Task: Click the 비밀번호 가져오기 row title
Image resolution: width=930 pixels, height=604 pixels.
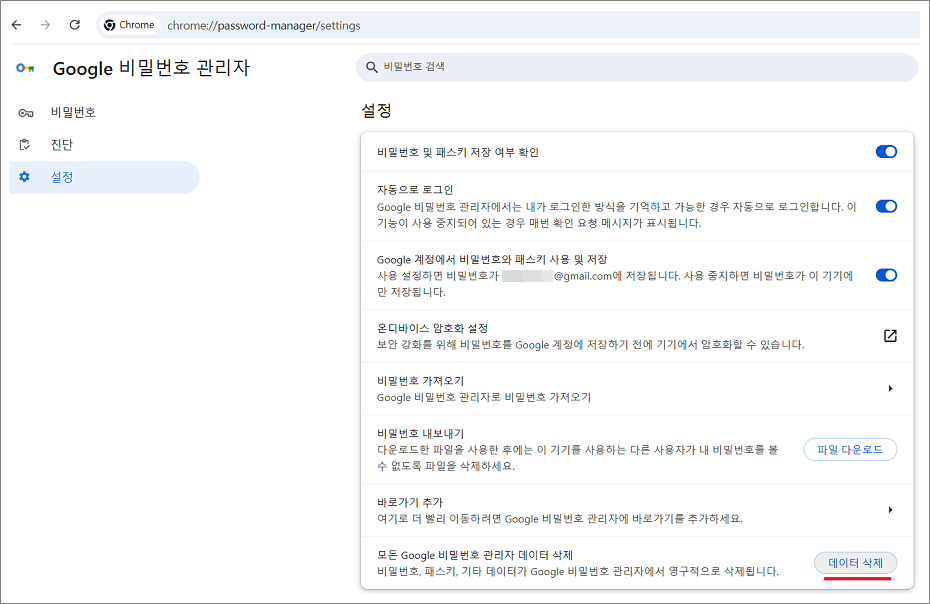Action: 421,381
